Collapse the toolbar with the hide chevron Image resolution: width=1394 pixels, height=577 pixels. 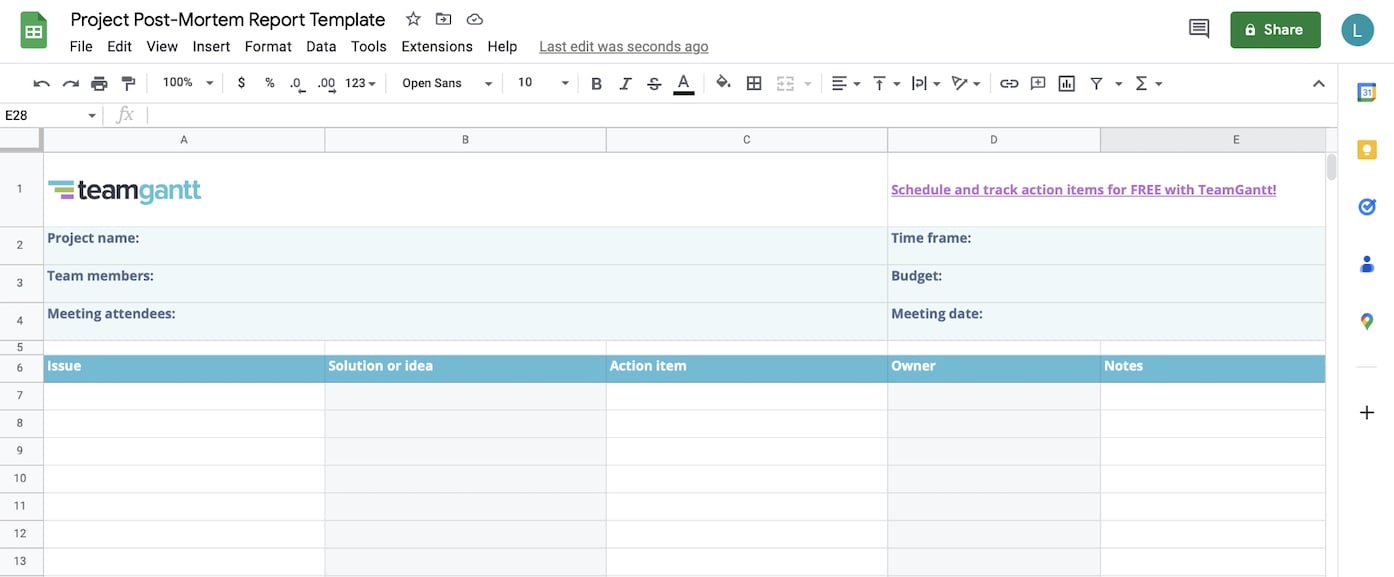coord(1318,83)
